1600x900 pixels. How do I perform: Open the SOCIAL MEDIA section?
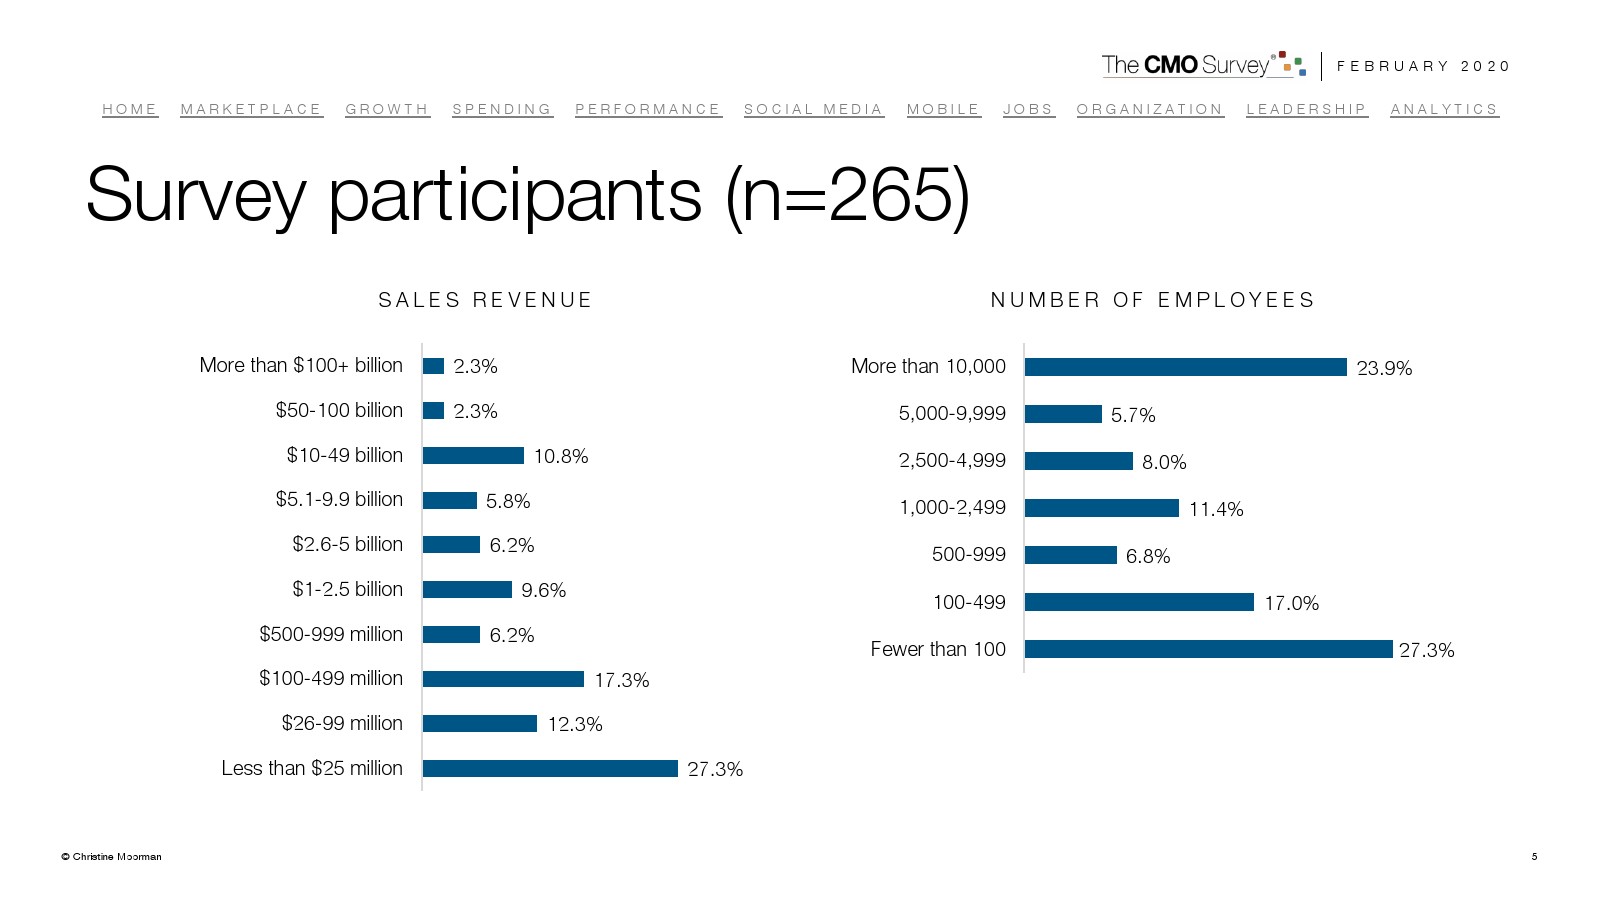coord(813,109)
